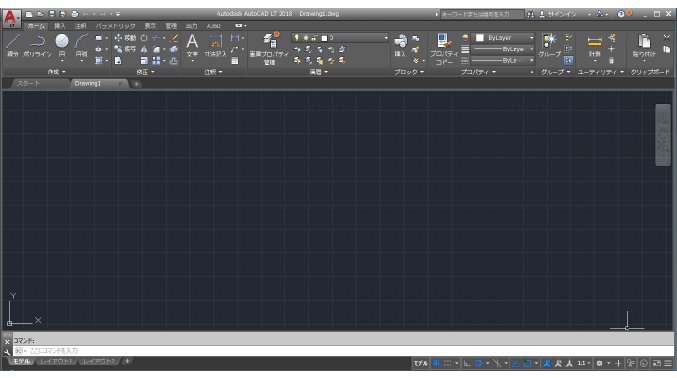Open the Layer Properties Manager (画層プロパティ管理)
Screen dimensions: 677x378
click(x=269, y=48)
